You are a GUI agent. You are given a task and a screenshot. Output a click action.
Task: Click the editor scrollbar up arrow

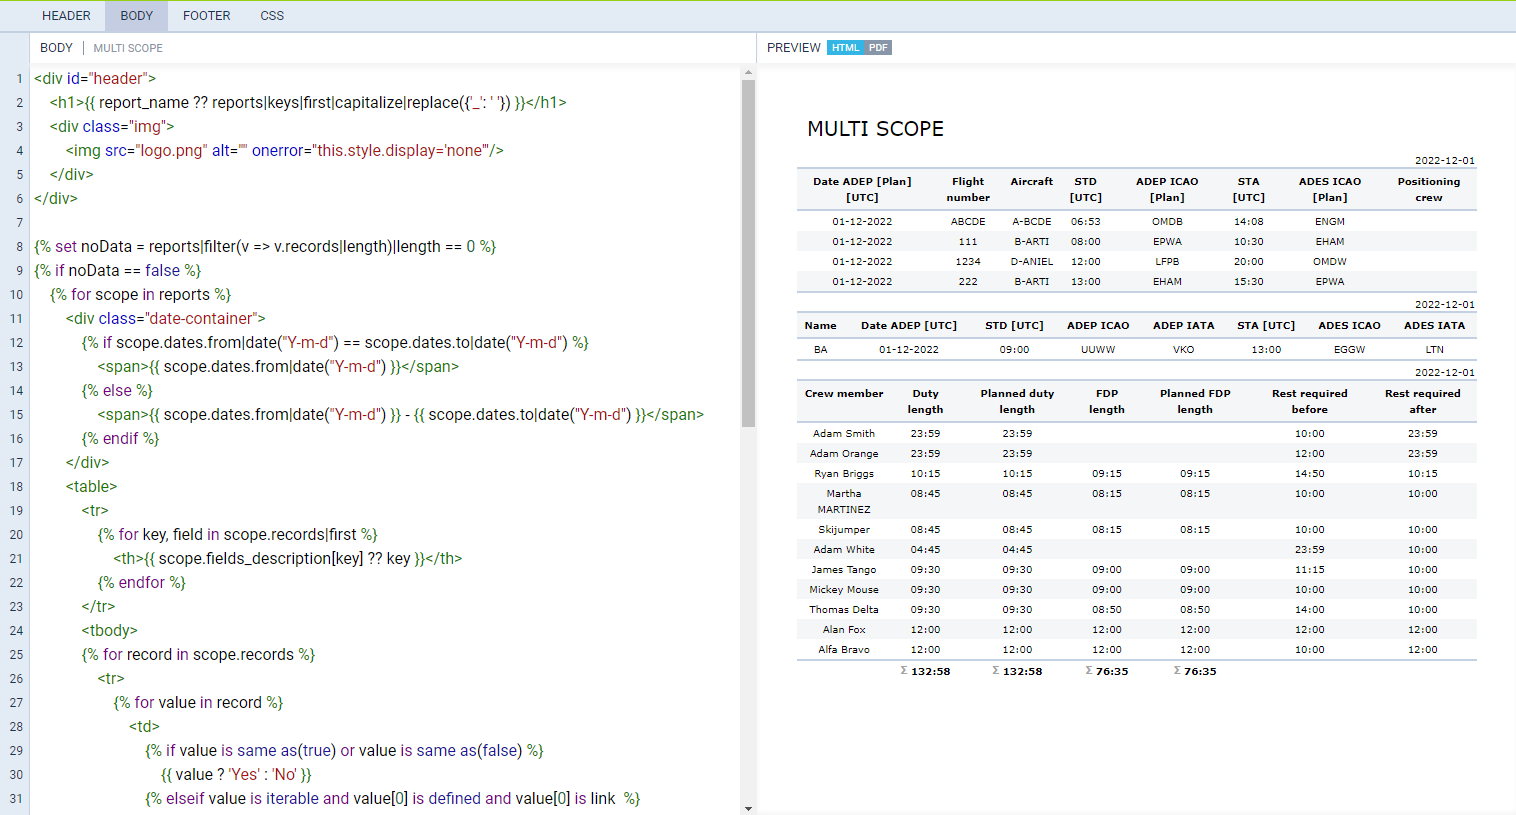pyautogui.click(x=748, y=73)
